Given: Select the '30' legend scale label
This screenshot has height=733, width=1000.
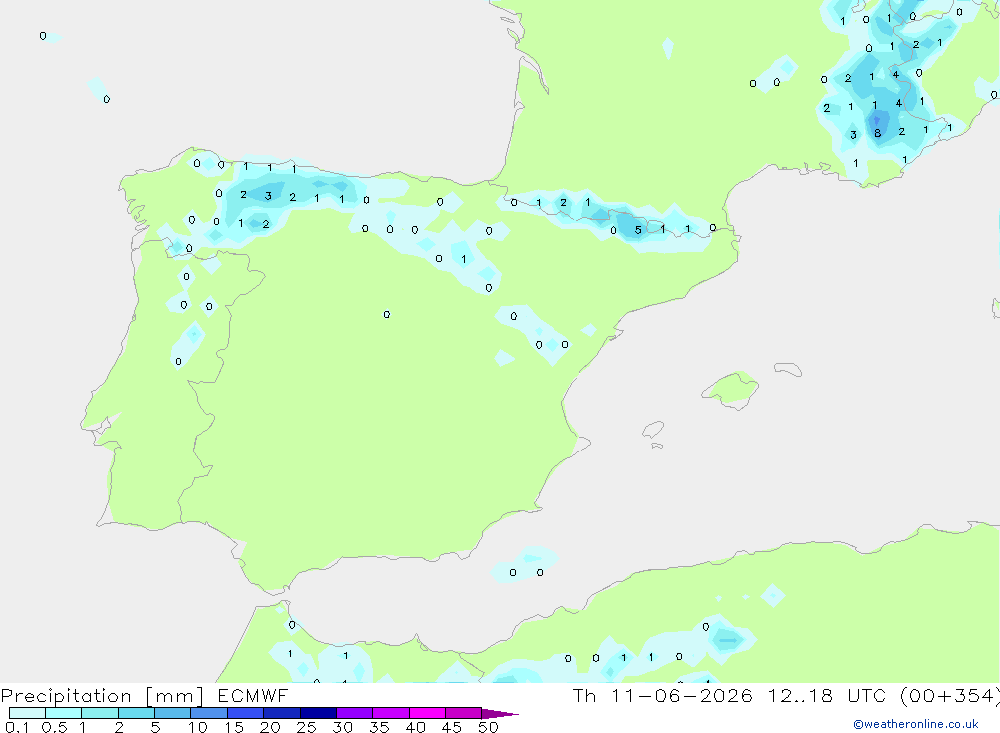Looking at the screenshot, I should [343, 727].
